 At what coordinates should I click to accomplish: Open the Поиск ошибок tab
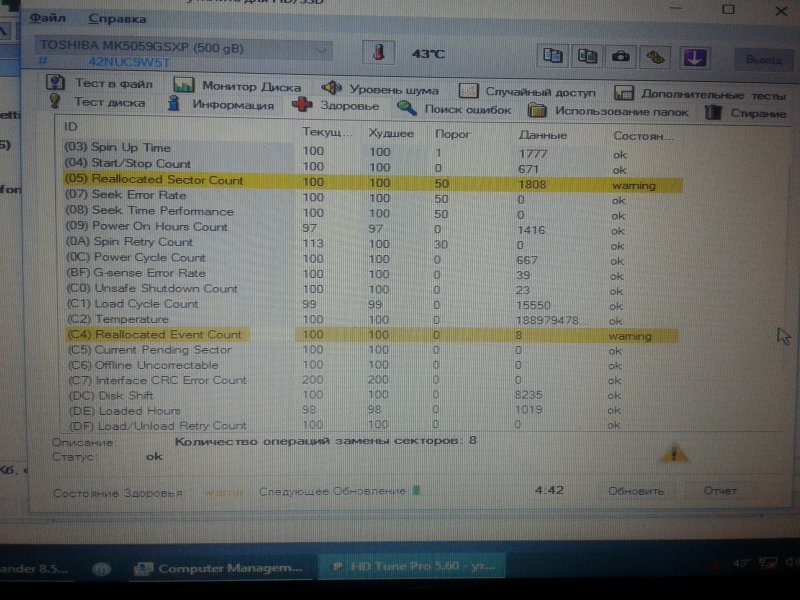pyautogui.click(x=456, y=109)
